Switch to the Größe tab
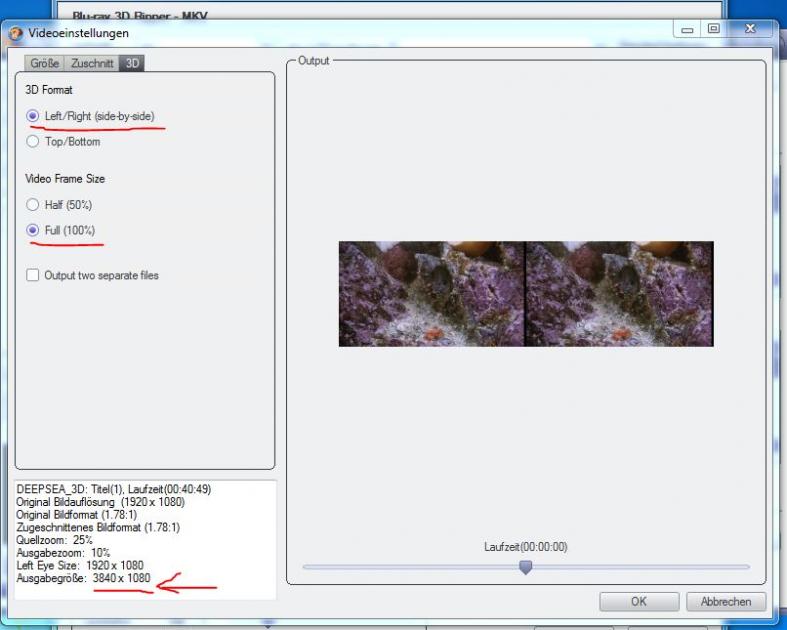This screenshot has width=787, height=630. [45, 63]
